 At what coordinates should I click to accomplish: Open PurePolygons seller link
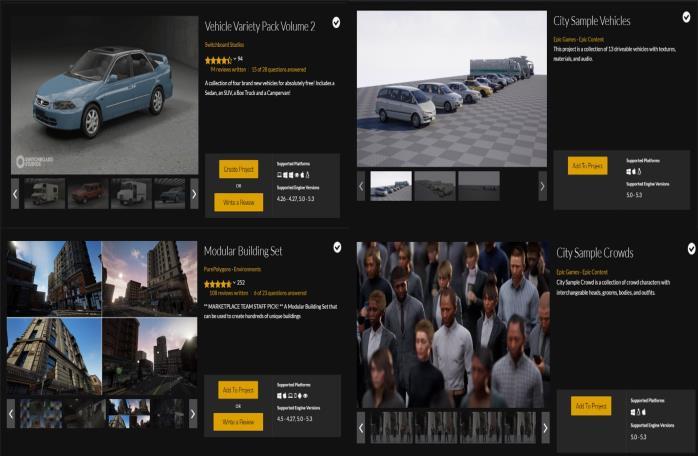217,269
